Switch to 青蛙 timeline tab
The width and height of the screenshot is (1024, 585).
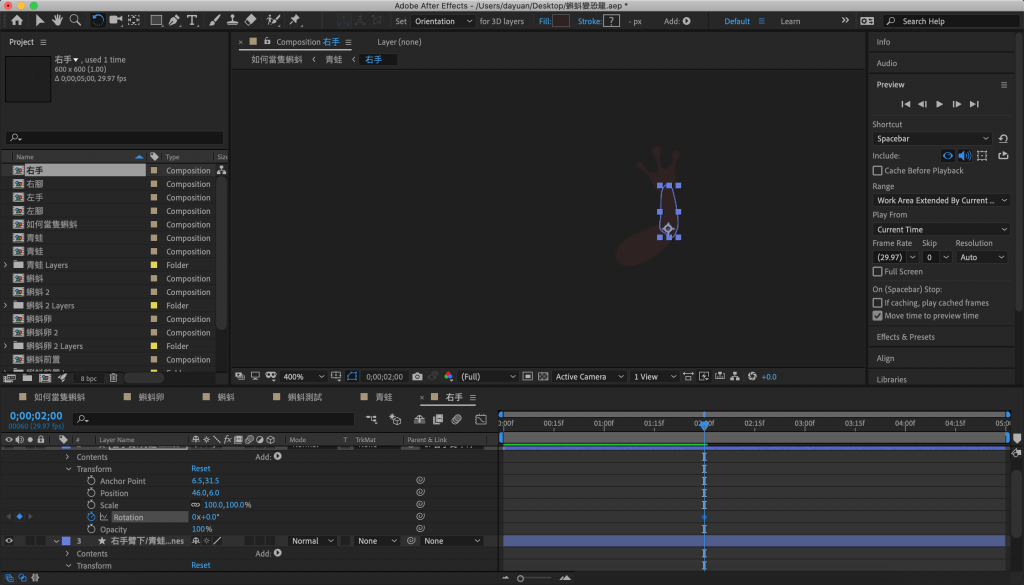click(384, 397)
